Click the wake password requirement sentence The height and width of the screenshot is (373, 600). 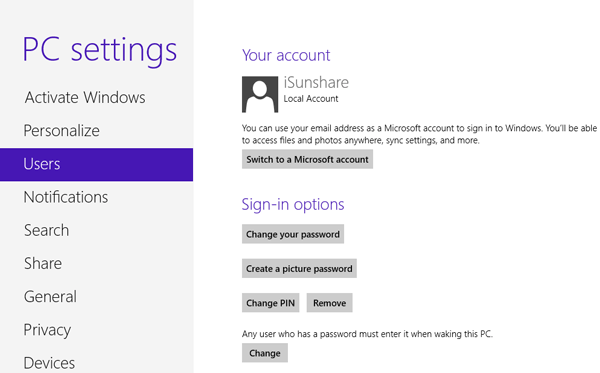pos(367,334)
